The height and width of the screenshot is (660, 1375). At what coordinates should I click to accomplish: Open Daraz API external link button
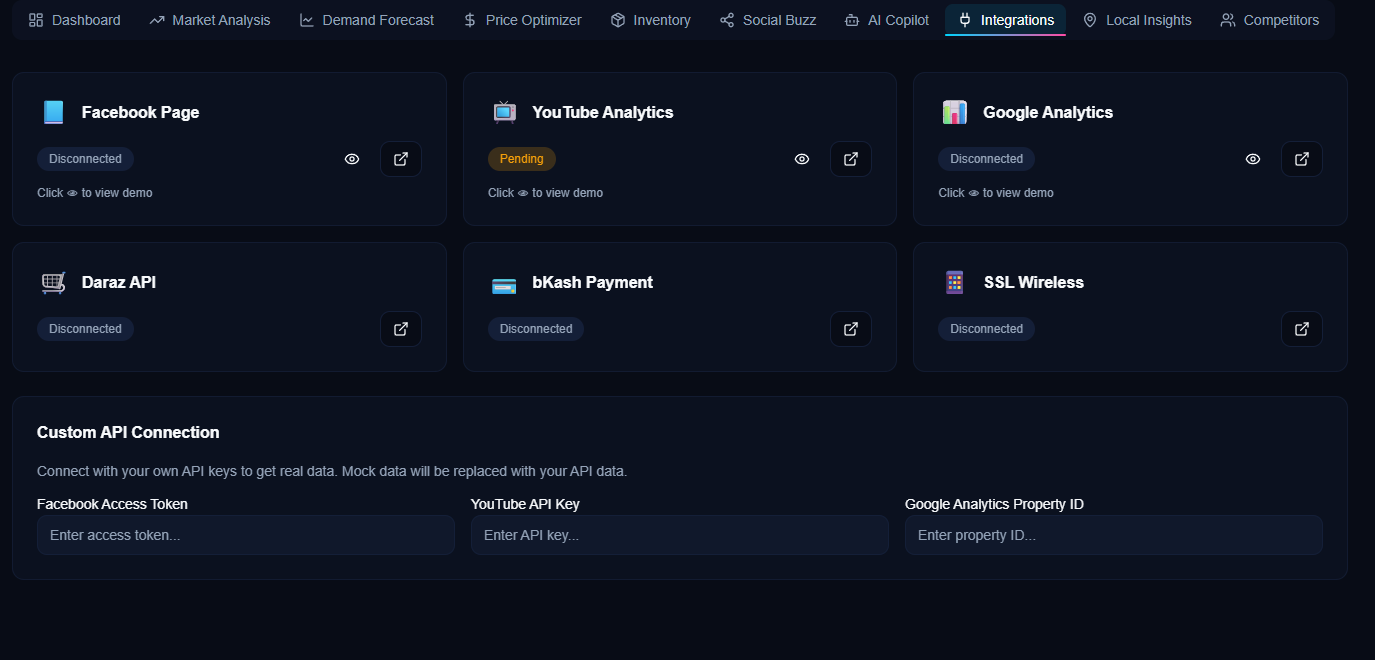point(401,329)
